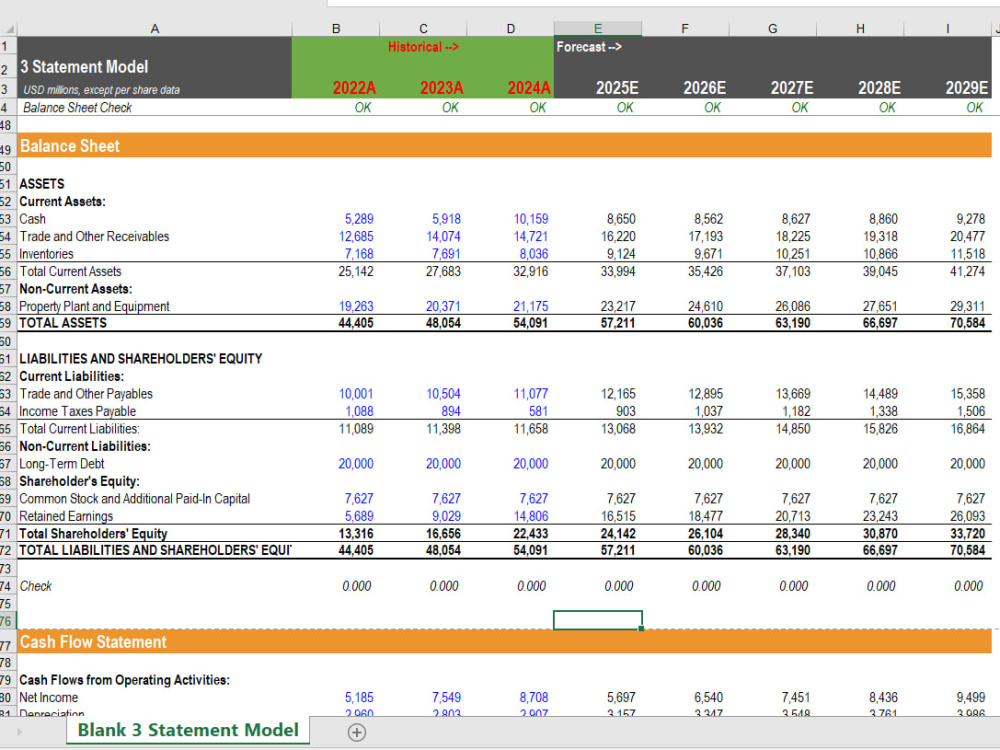Click the Trade and Other Payables label
This screenshot has width=1000, height=750.
[x=86, y=393]
